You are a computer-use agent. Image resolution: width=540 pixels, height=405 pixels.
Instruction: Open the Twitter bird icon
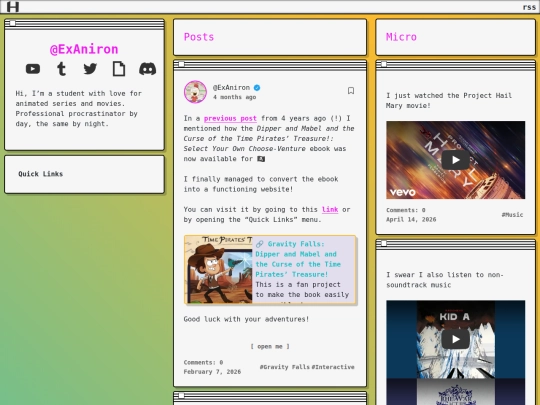(x=90, y=69)
